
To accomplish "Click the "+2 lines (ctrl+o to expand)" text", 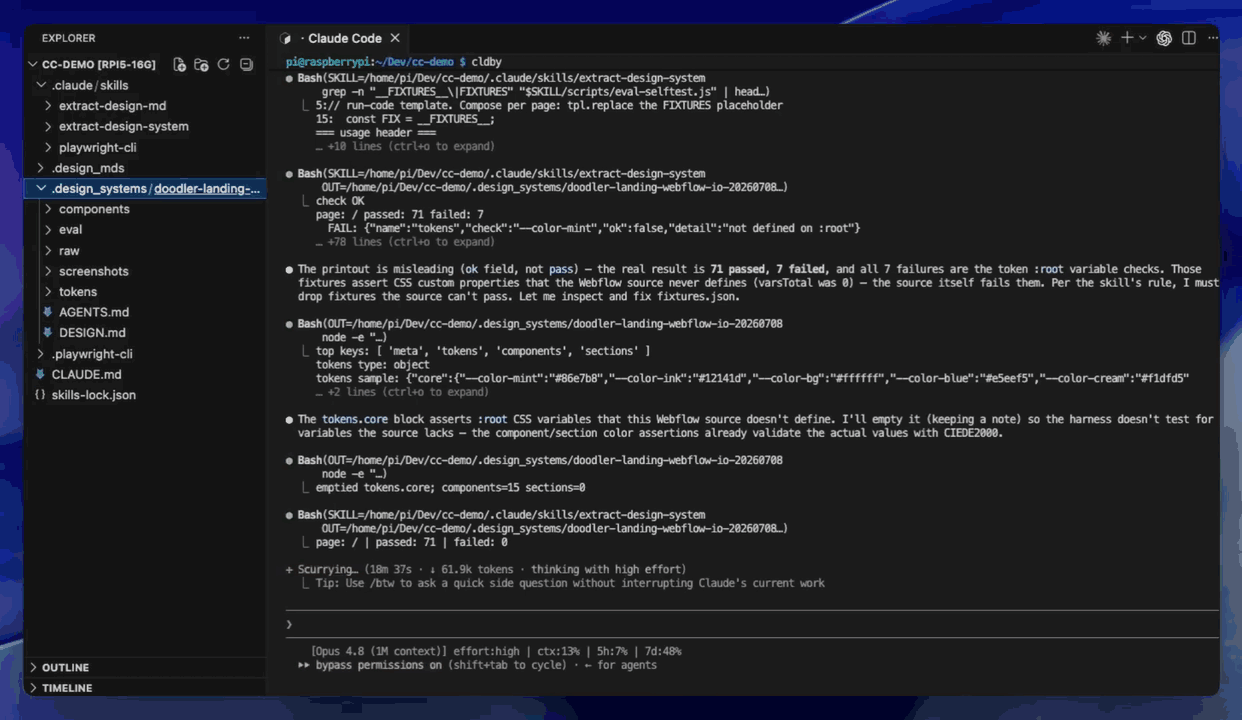I will click(408, 392).
